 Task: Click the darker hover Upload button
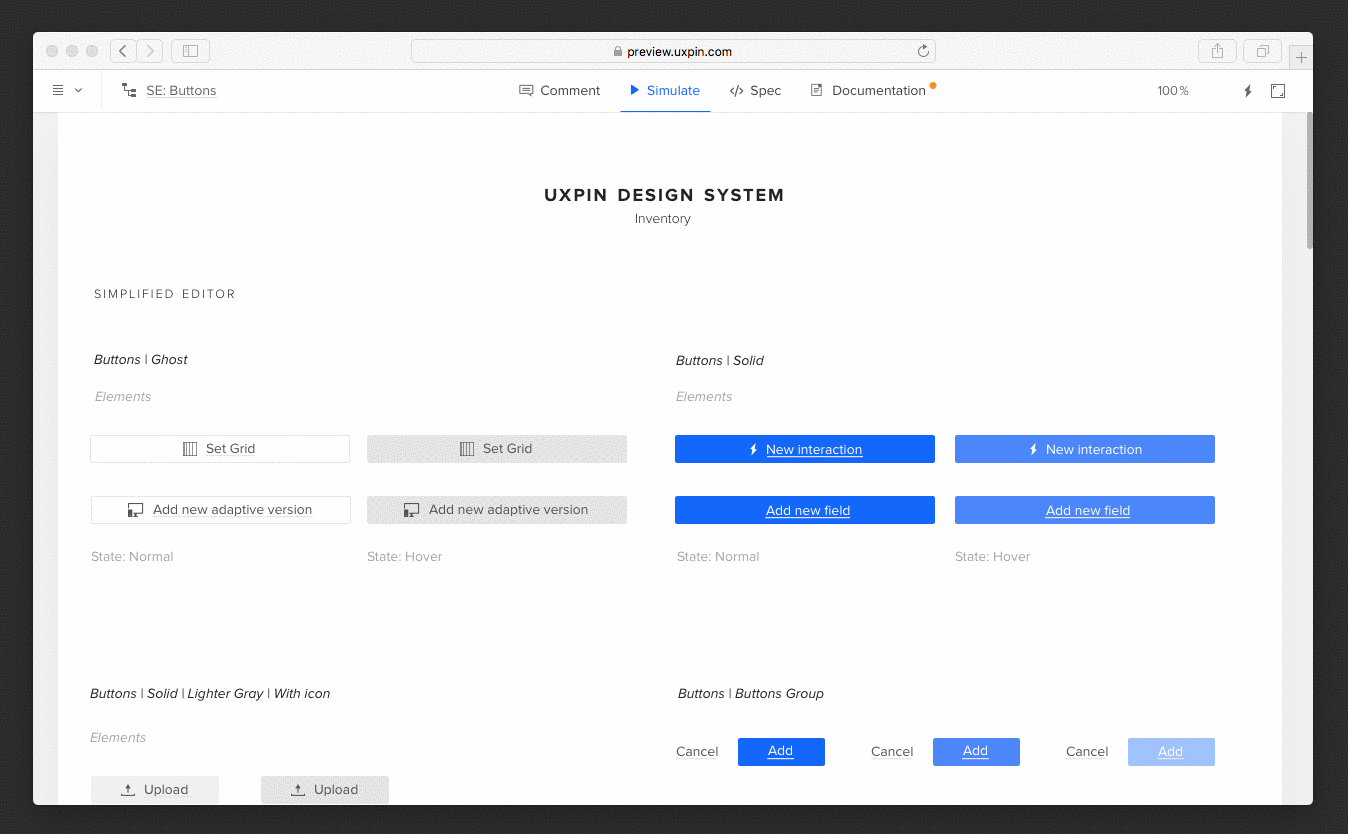point(325,789)
